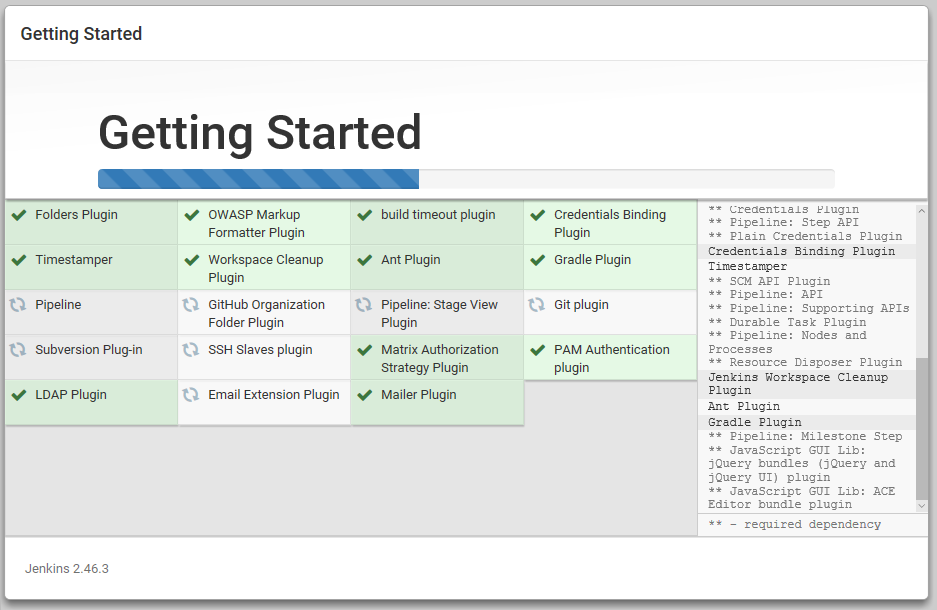Click the build timeout plugin label
Screen dimensions: 937x610
[x=438, y=214]
